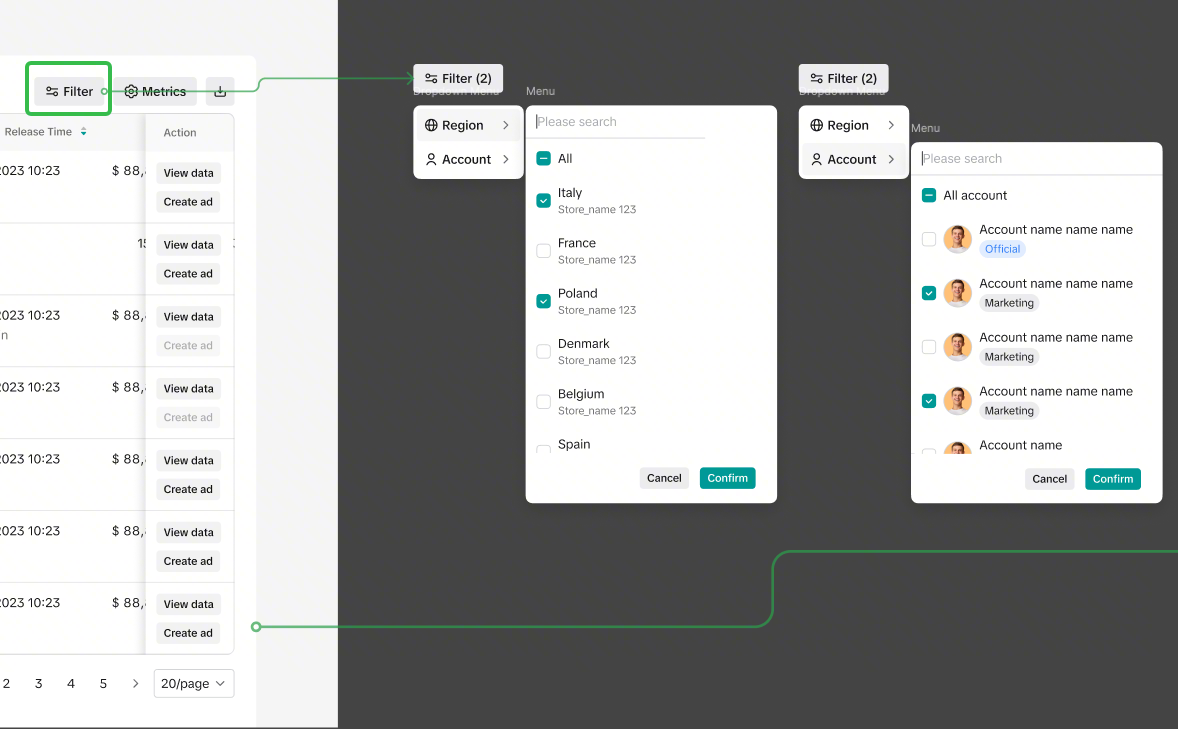Click the next page arrow in pagination
The image size is (1178, 729).
[136, 684]
